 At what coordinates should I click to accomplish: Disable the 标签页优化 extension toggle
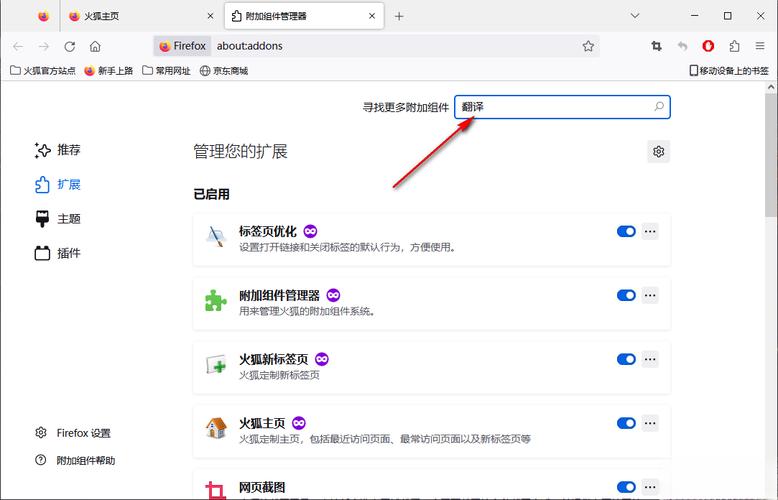pyautogui.click(x=626, y=231)
